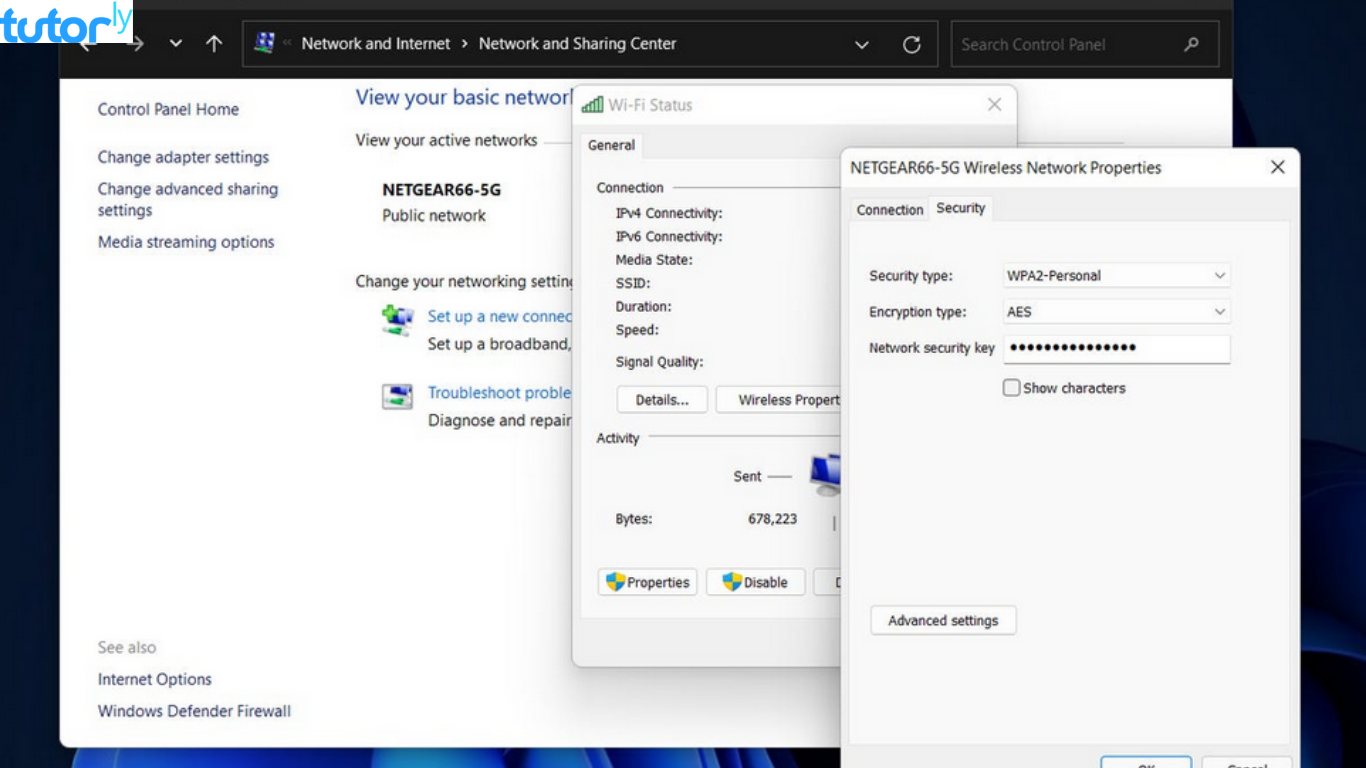Enable the Show characters checkbox
The width and height of the screenshot is (1366, 768).
tap(1011, 387)
